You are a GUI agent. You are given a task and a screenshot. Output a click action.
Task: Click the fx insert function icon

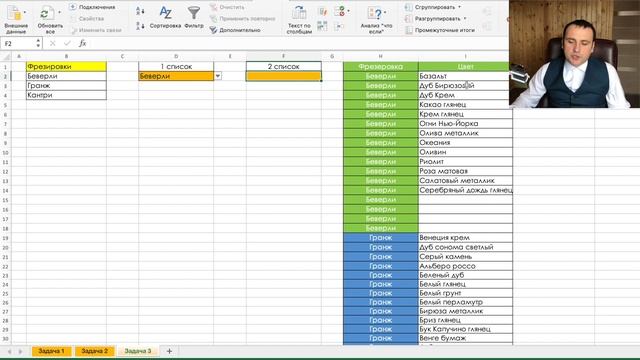tap(83, 43)
